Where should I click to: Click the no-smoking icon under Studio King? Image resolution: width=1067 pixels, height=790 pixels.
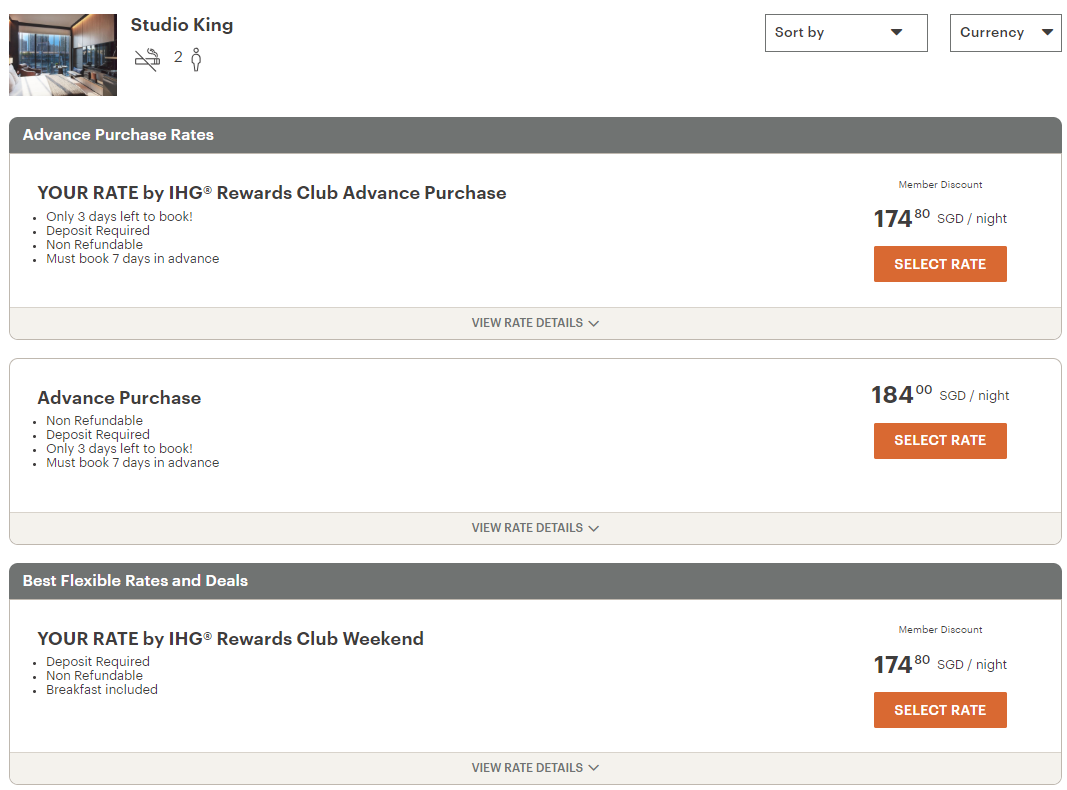coord(147,59)
